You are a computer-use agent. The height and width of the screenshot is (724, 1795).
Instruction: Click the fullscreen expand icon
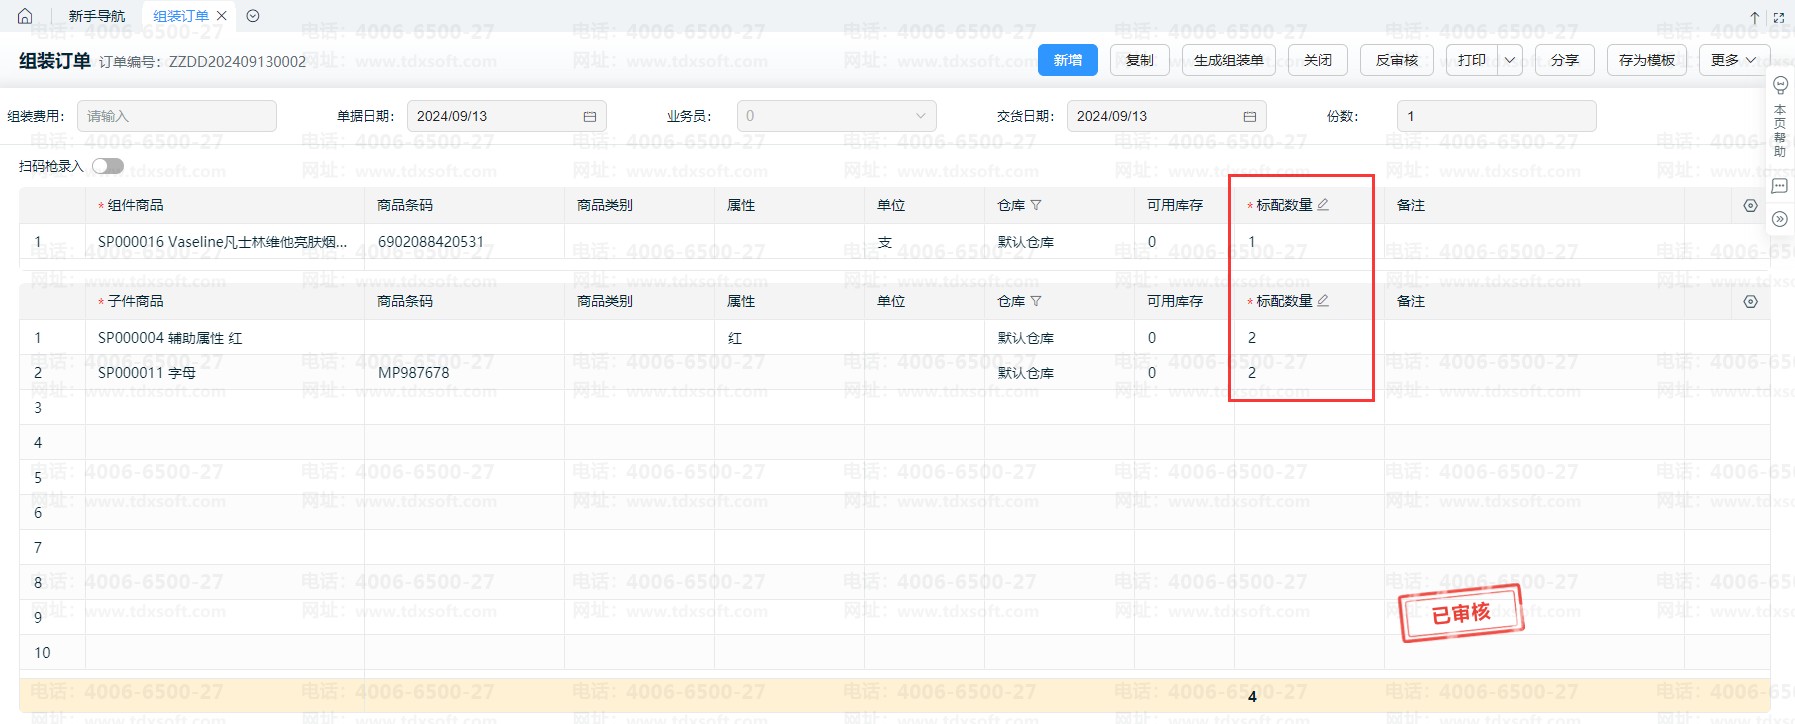coord(1779,17)
